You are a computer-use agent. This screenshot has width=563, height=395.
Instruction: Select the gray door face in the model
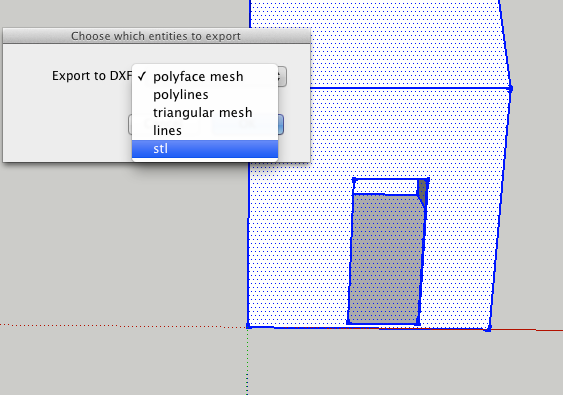[x=385, y=259]
